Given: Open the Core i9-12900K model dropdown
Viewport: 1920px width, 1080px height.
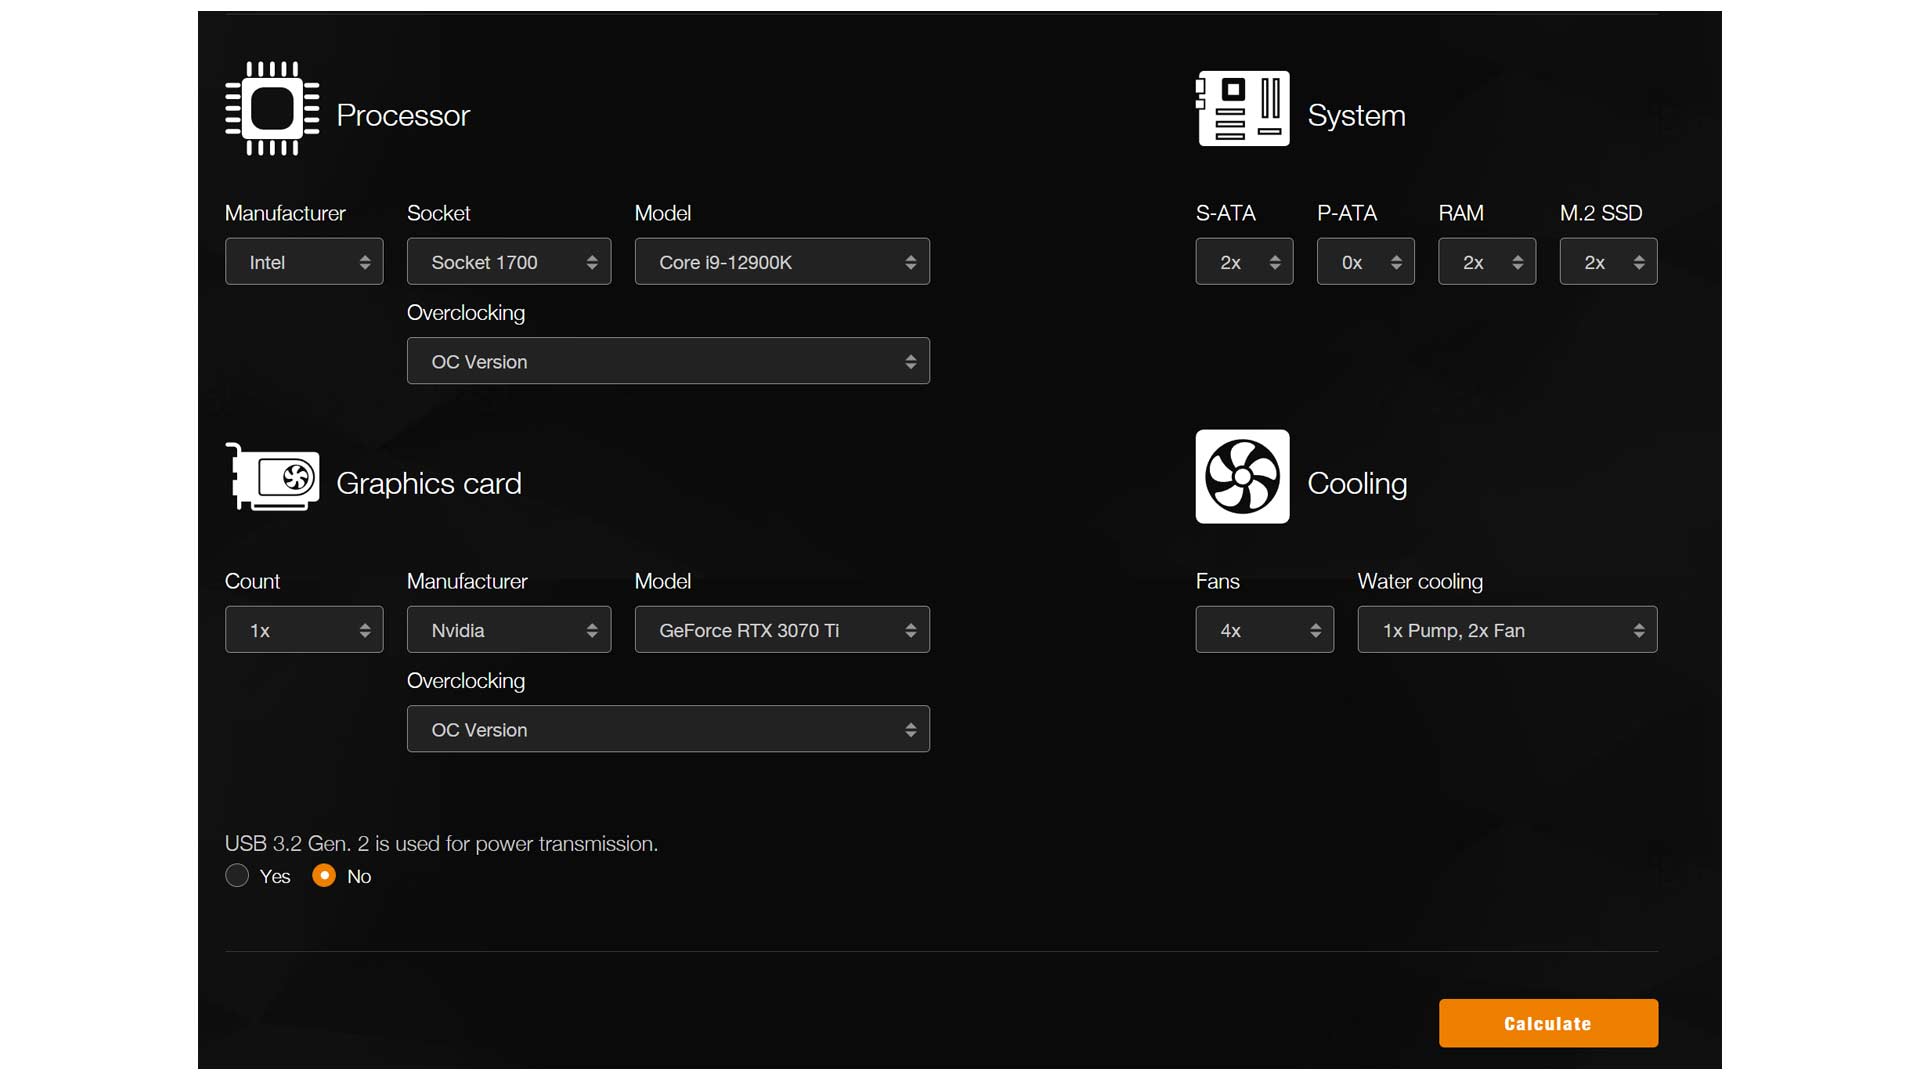Looking at the screenshot, I should pyautogui.click(x=782, y=262).
